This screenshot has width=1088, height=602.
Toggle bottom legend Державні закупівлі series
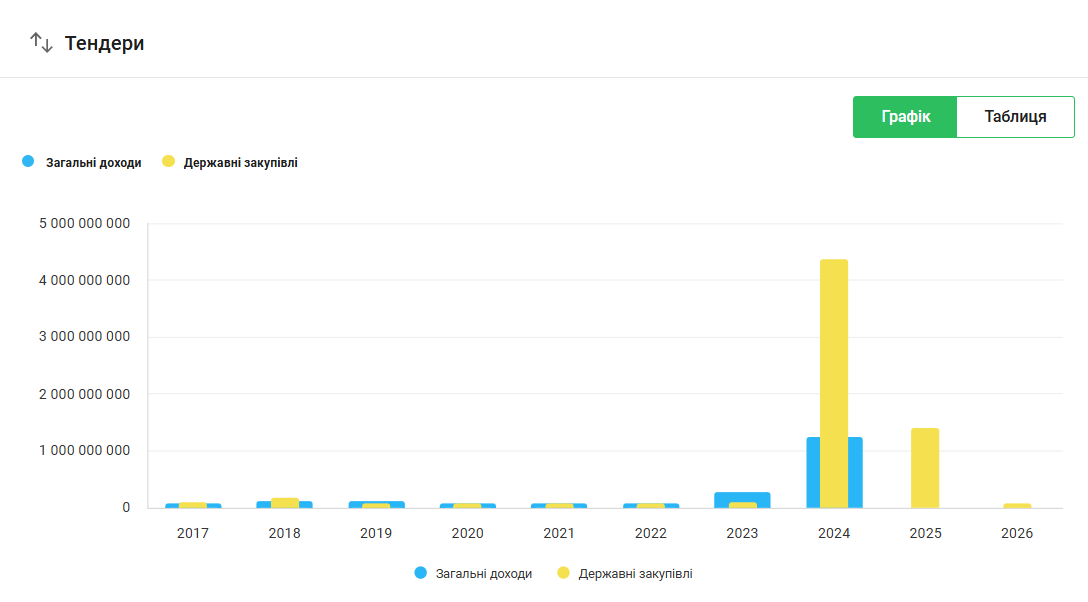coord(625,574)
